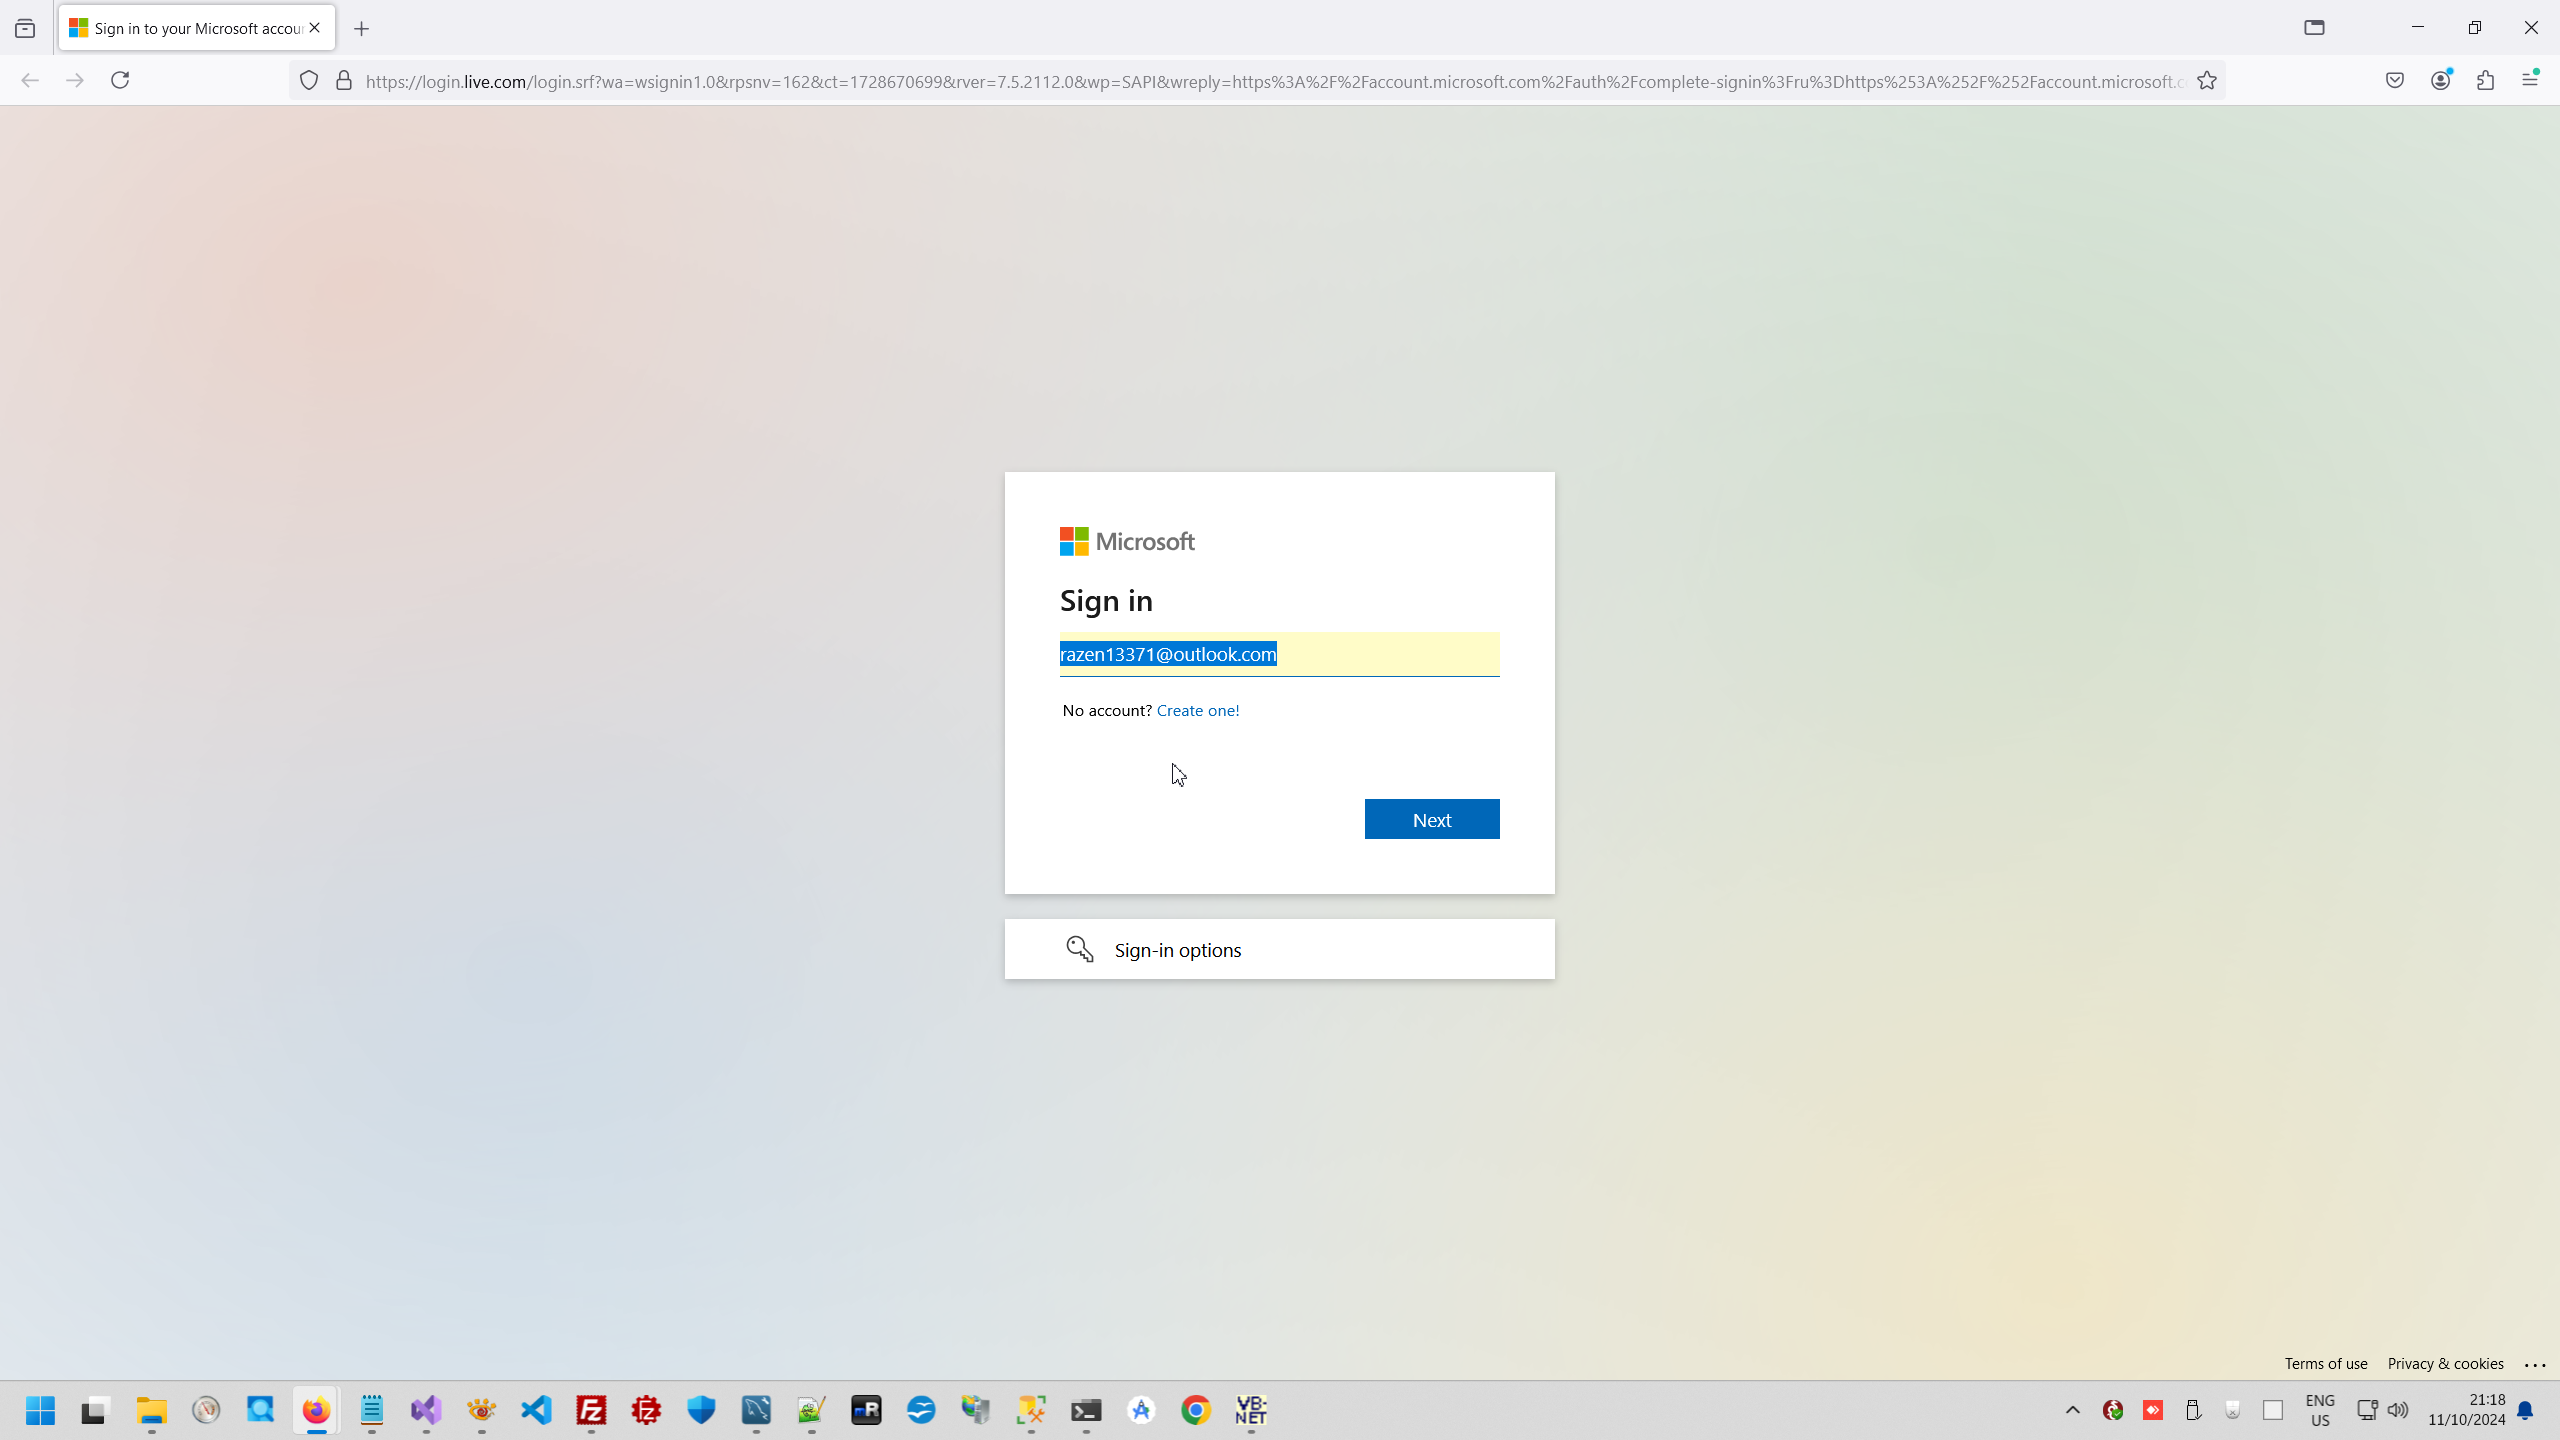Click the Next button

tap(1431, 819)
